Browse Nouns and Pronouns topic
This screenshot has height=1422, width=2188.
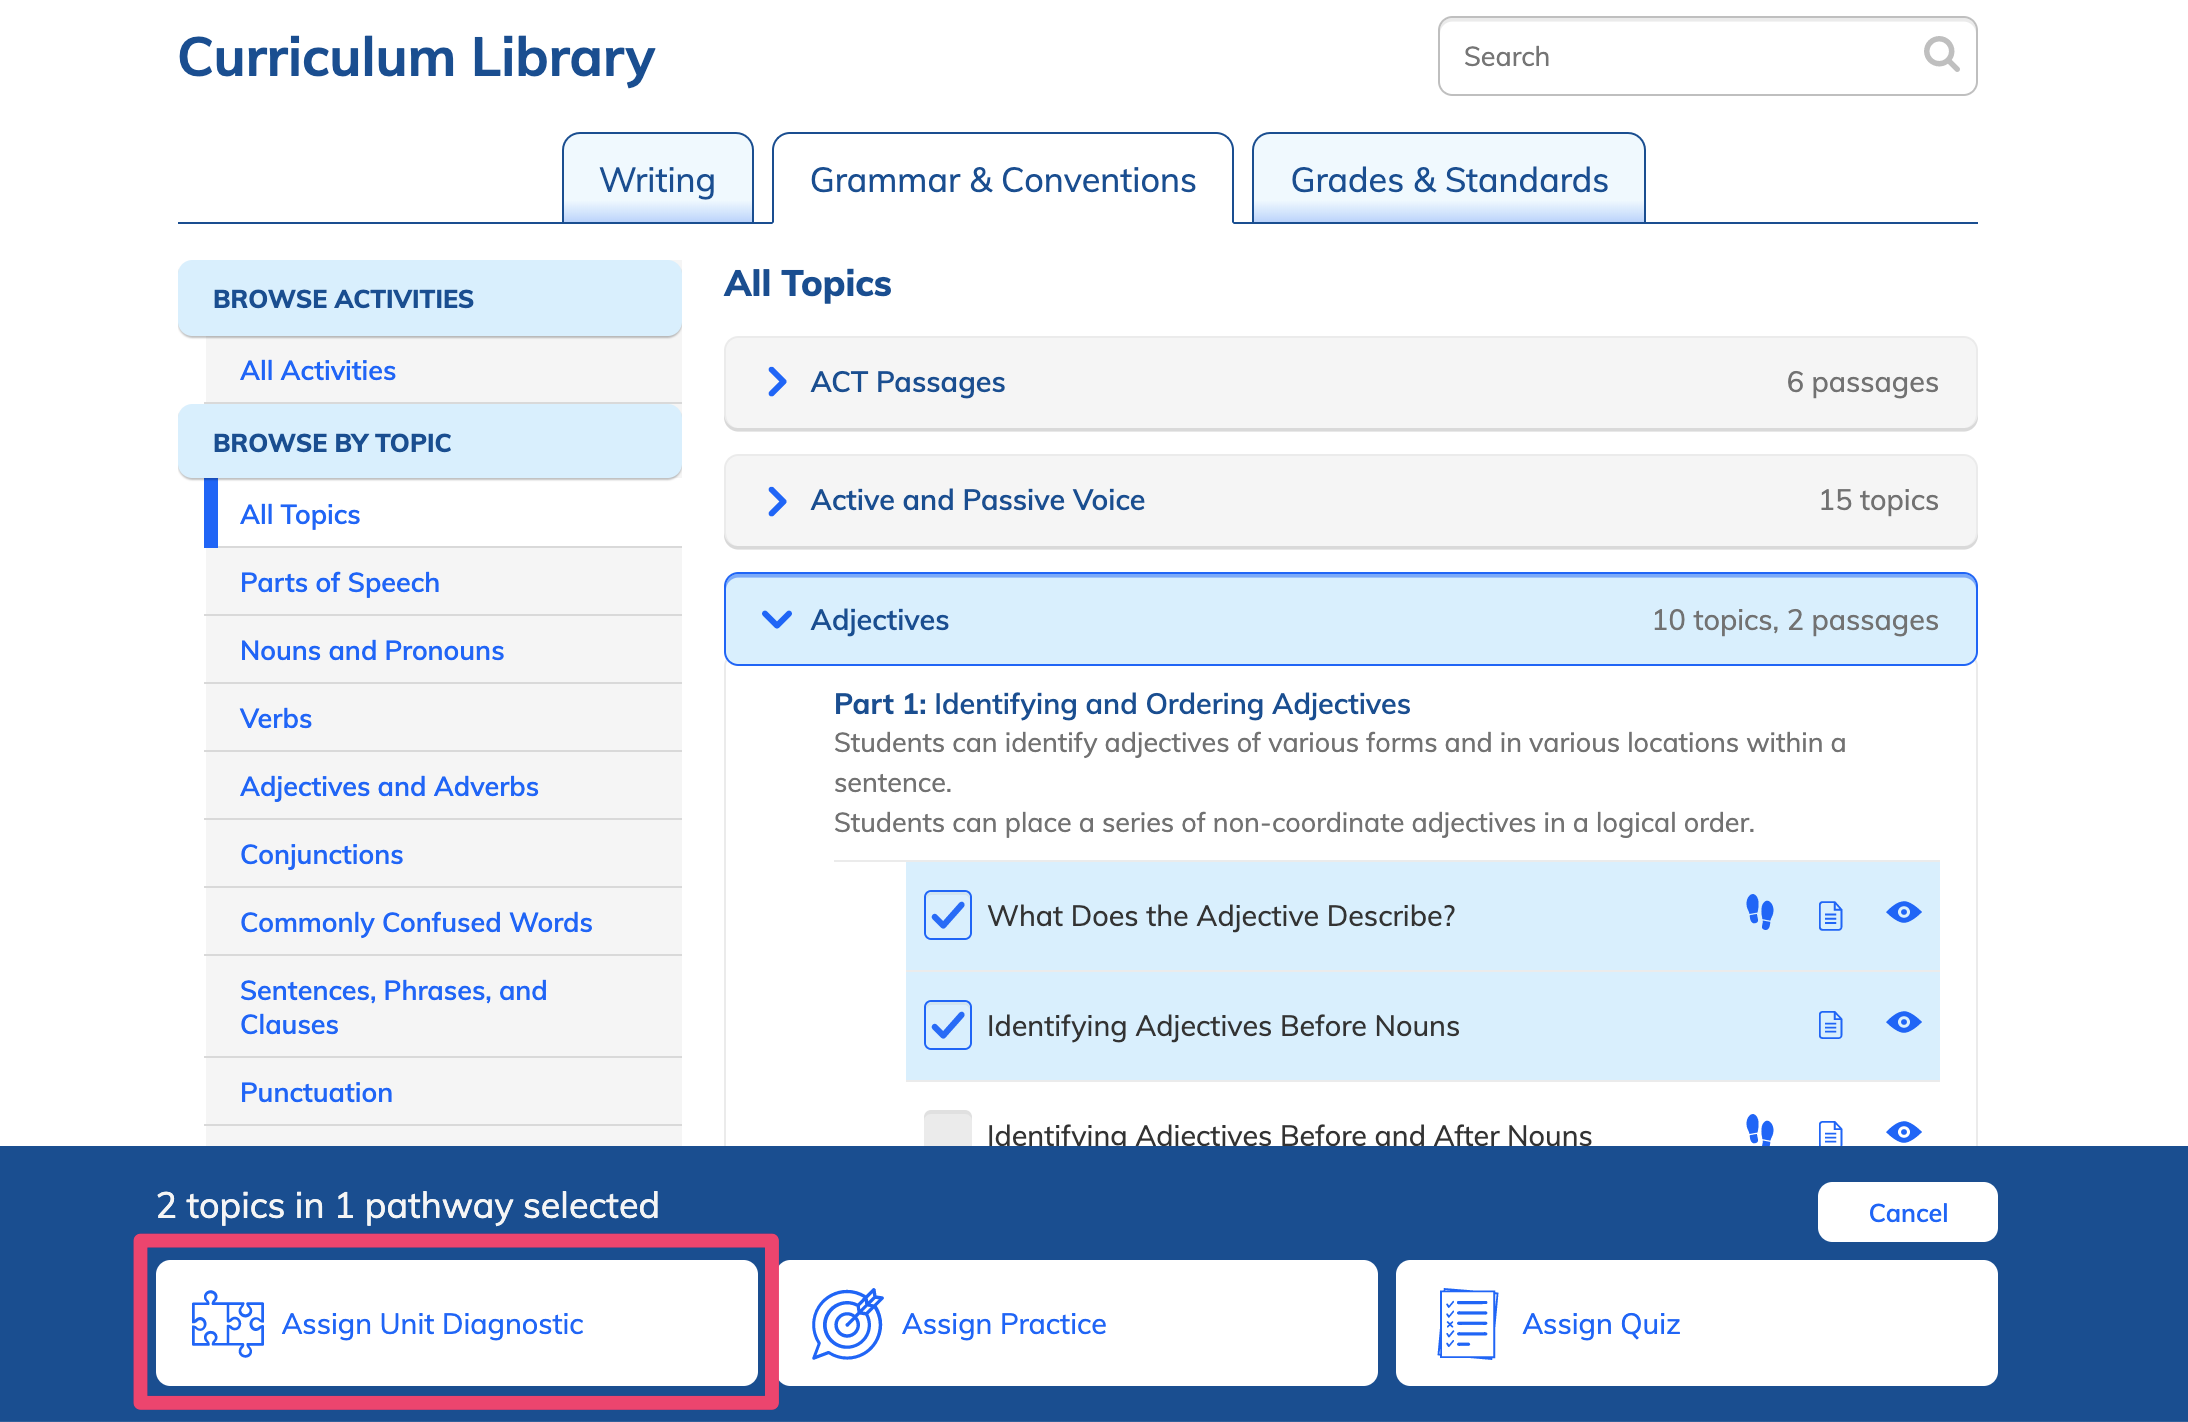point(443,650)
